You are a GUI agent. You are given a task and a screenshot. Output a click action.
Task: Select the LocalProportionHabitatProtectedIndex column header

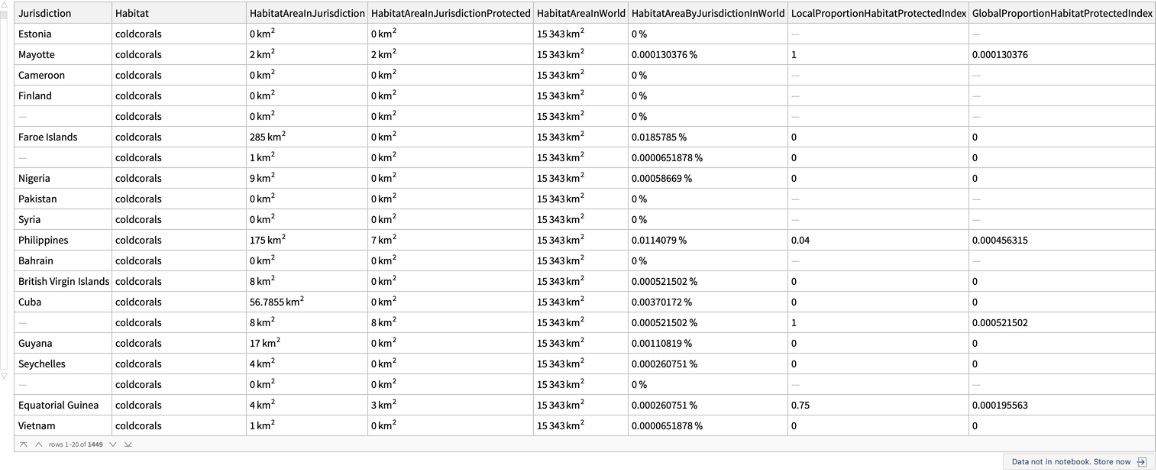[877, 13]
